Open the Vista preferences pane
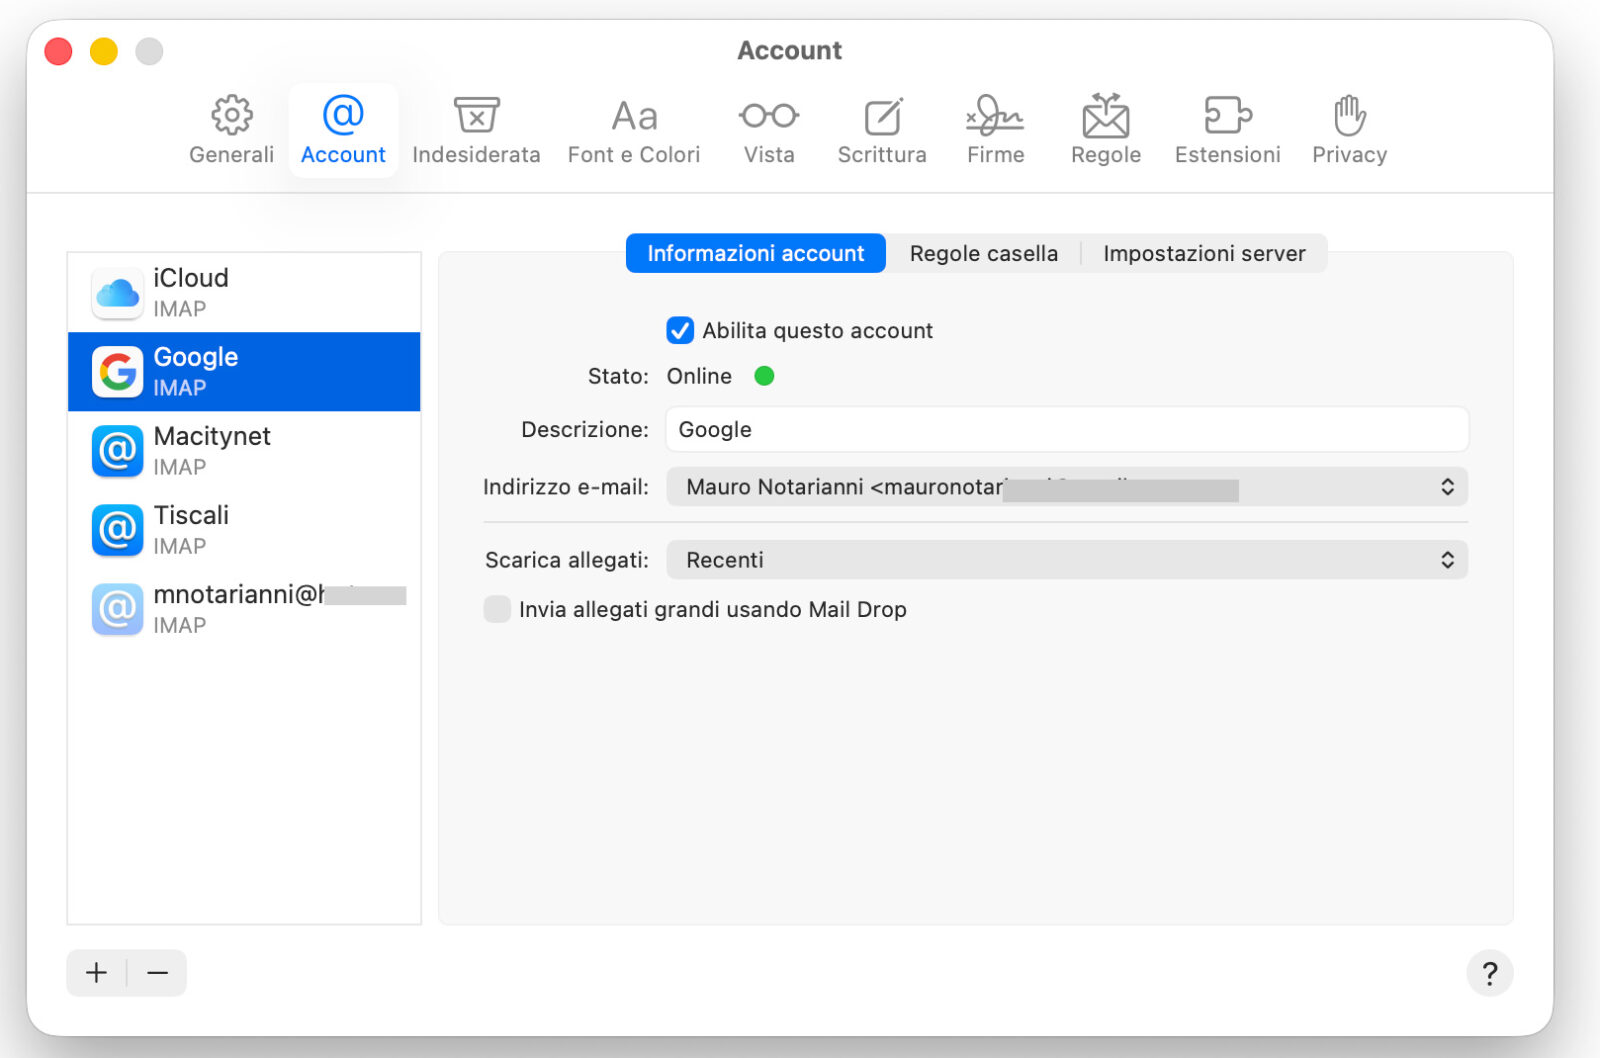Image resolution: width=1600 pixels, height=1058 pixels. [x=768, y=128]
